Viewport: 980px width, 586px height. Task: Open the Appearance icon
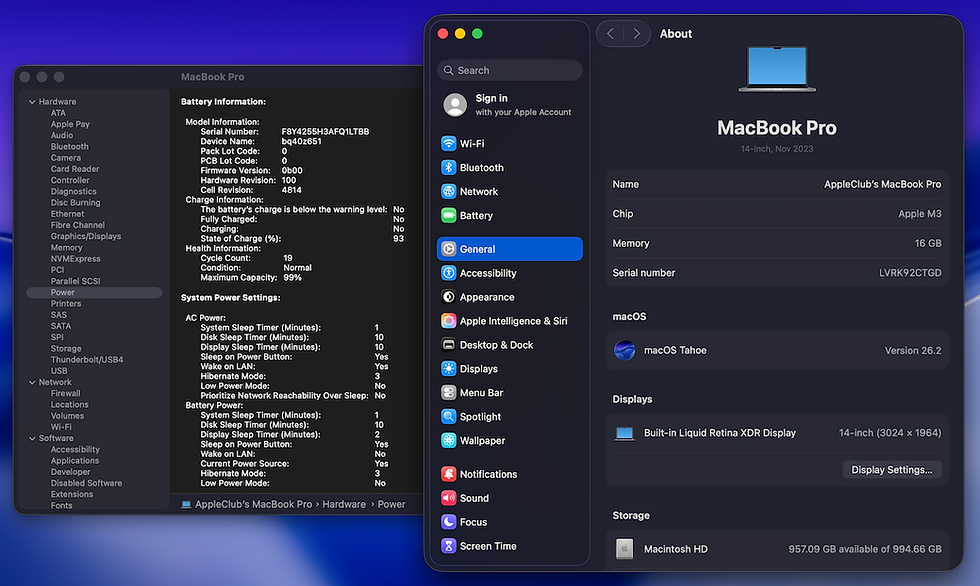click(x=448, y=297)
